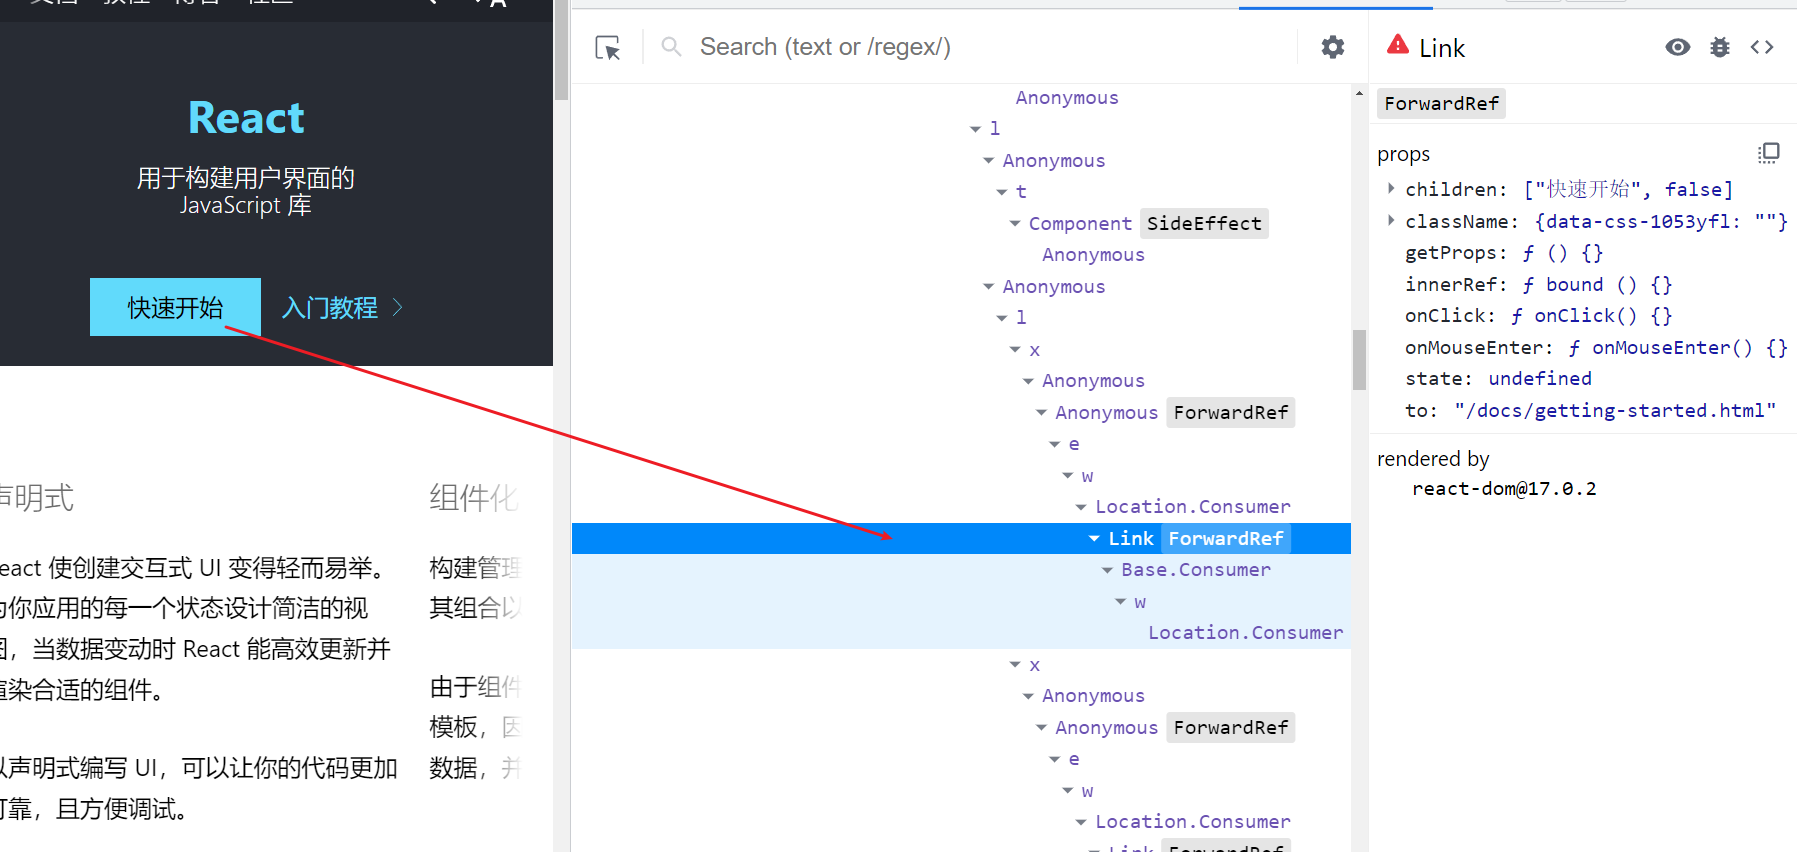
Task: Expand the children prop array
Action: click(1391, 188)
